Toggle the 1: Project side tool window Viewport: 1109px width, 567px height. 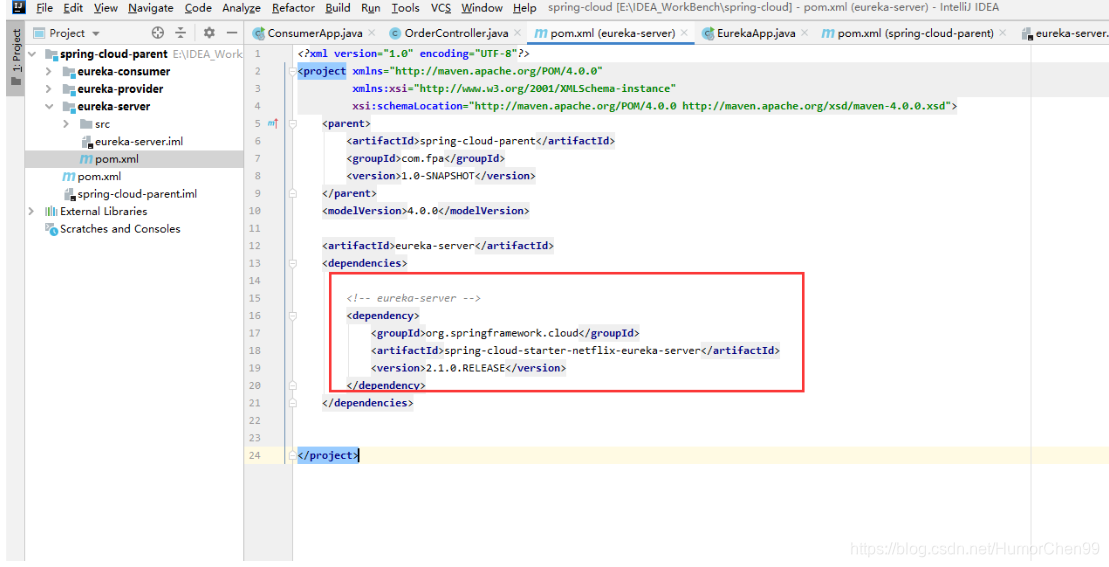[x=15, y=57]
